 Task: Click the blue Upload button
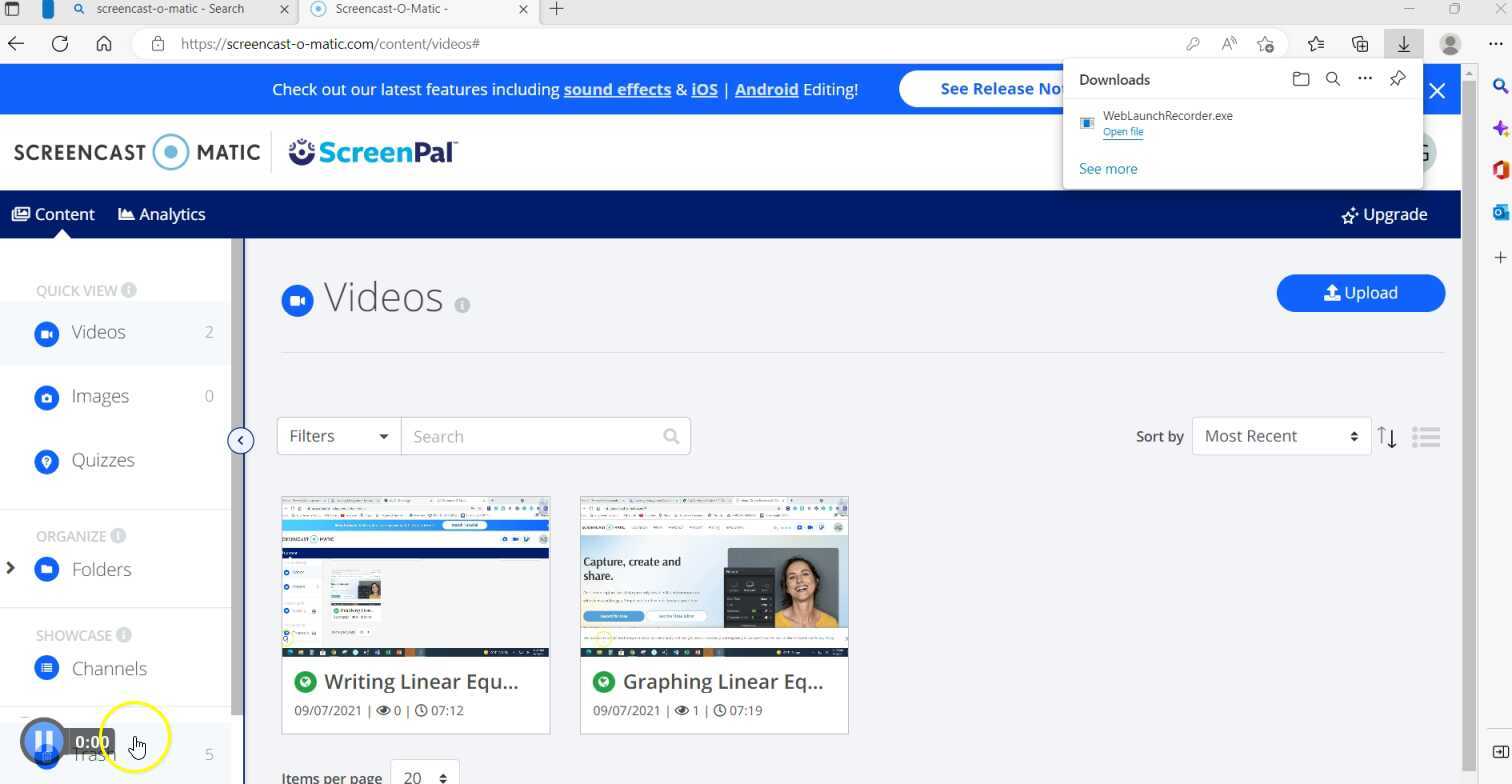pos(1360,293)
